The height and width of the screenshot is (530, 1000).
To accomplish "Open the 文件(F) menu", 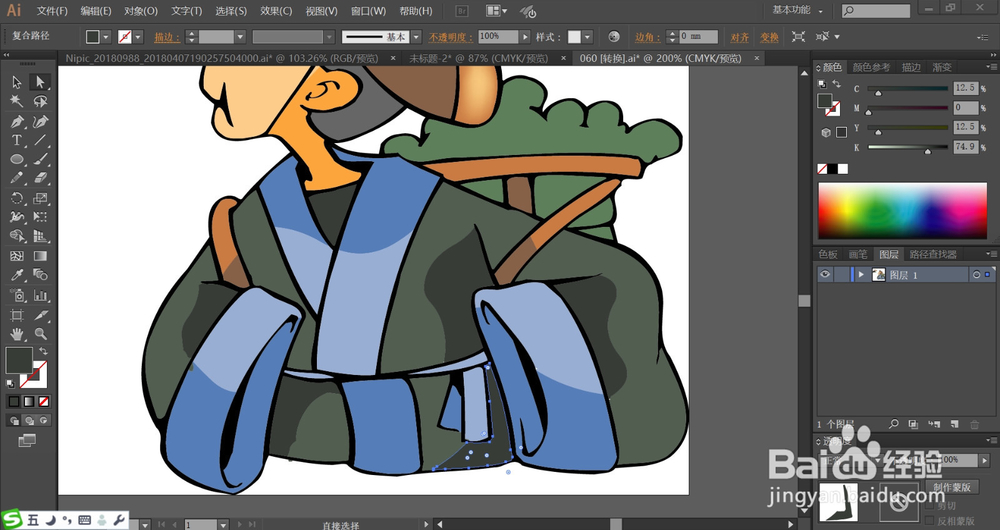I will pos(52,11).
